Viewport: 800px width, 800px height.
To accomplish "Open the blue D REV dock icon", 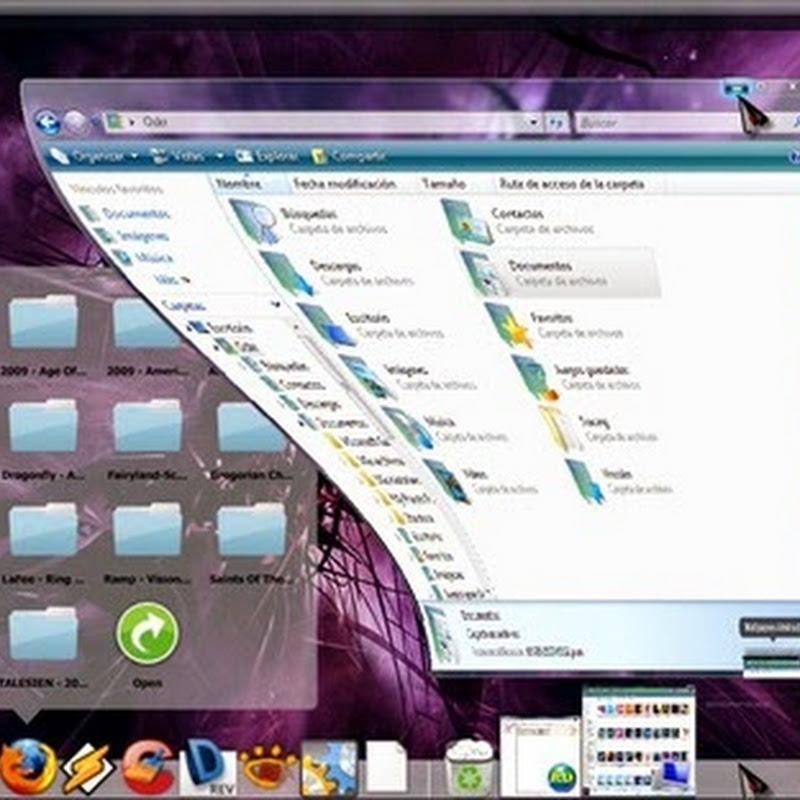I will pyautogui.click(x=209, y=768).
